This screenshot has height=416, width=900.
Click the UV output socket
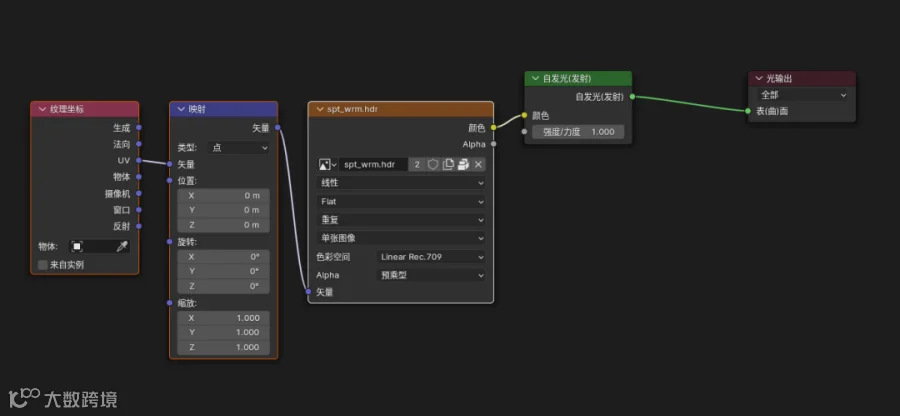(139, 161)
